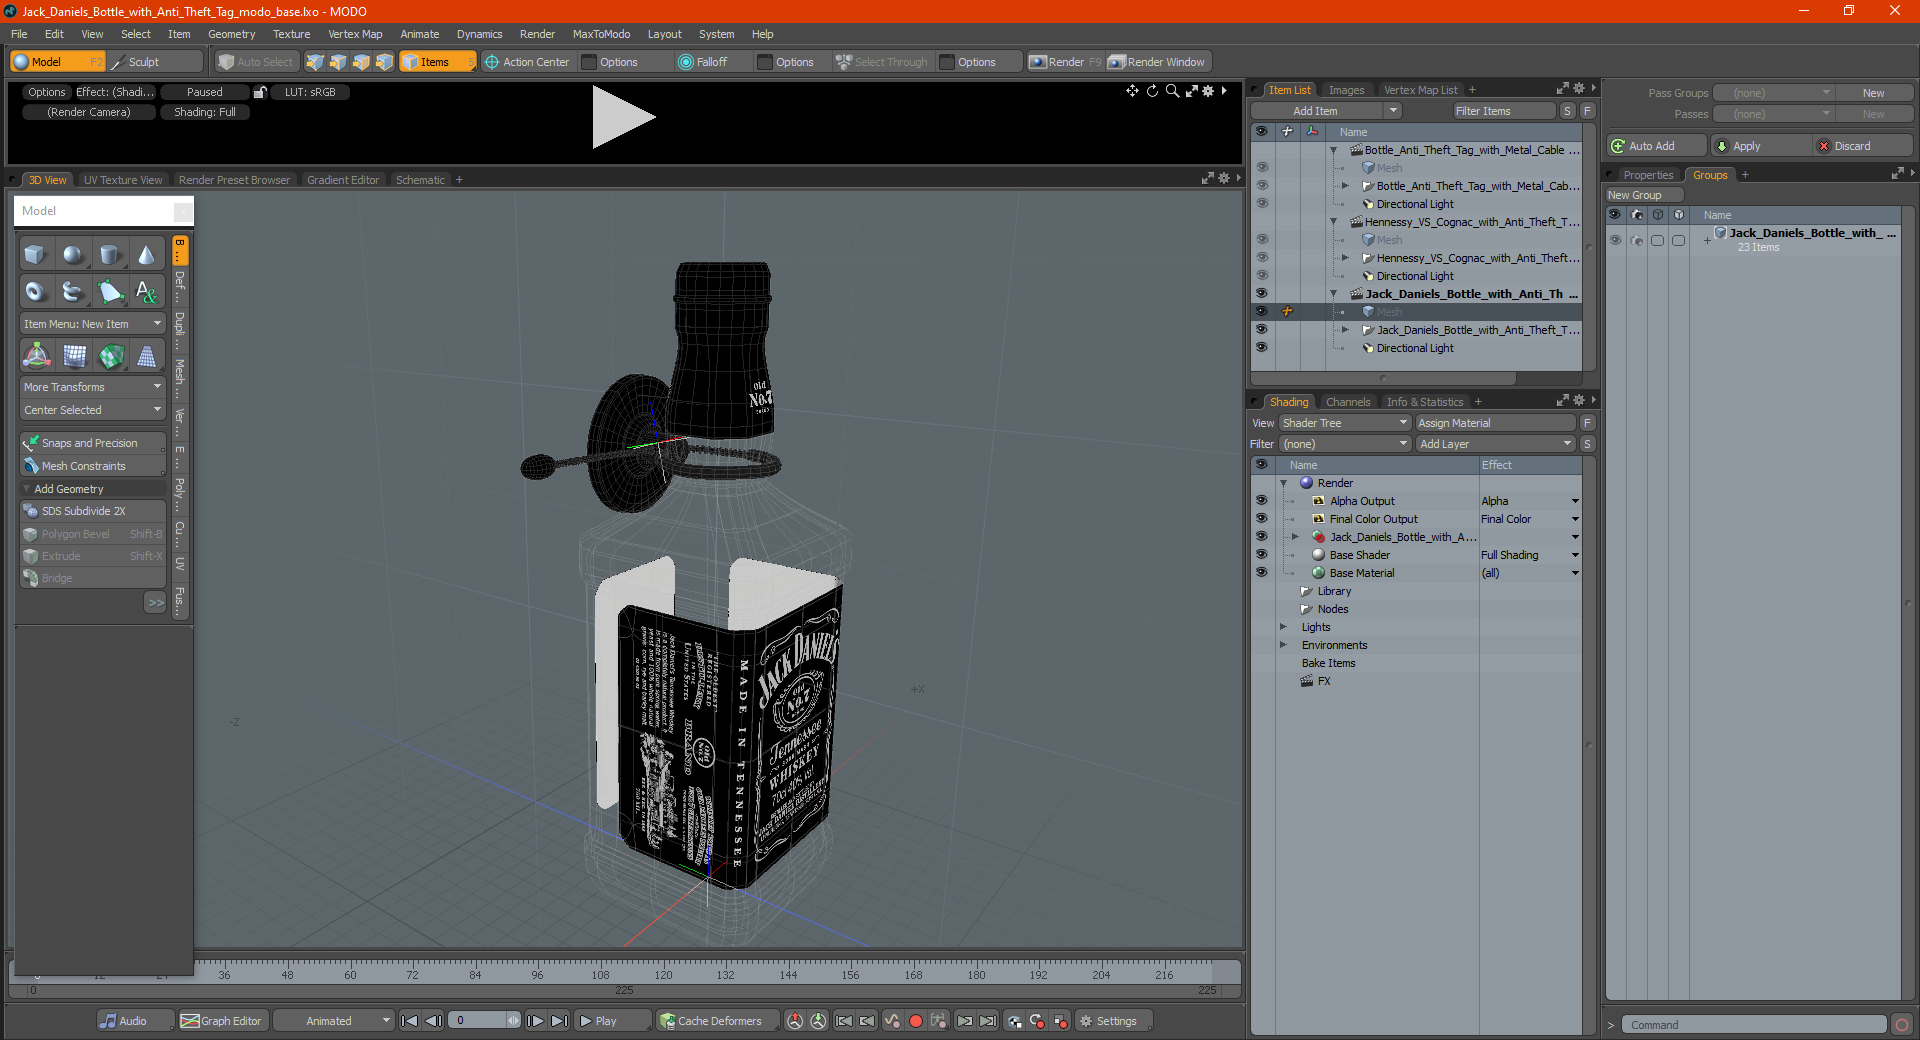1920x1040 pixels.
Task: Toggle eye of Jack_Daniels group in Groups
Action: (x=1615, y=240)
